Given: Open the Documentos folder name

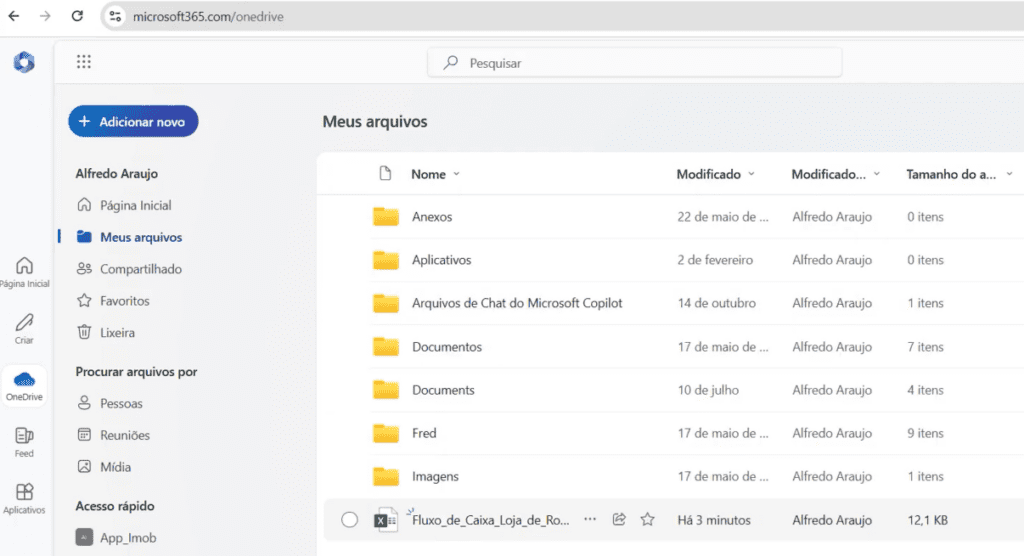Looking at the screenshot, I should 447,347.
